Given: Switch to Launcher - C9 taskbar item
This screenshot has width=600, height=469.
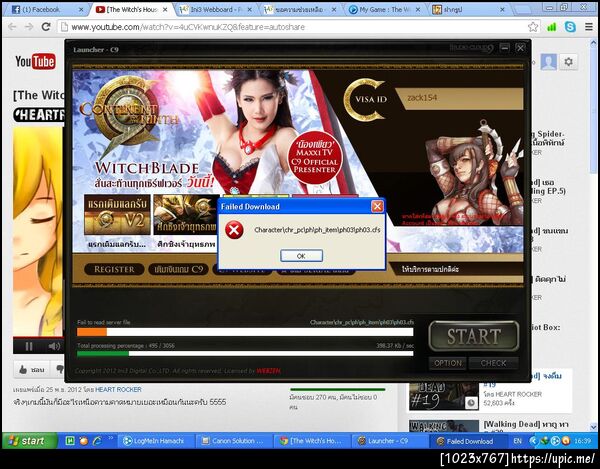Looking at the screenshot, I should click(x=389, y=441).
